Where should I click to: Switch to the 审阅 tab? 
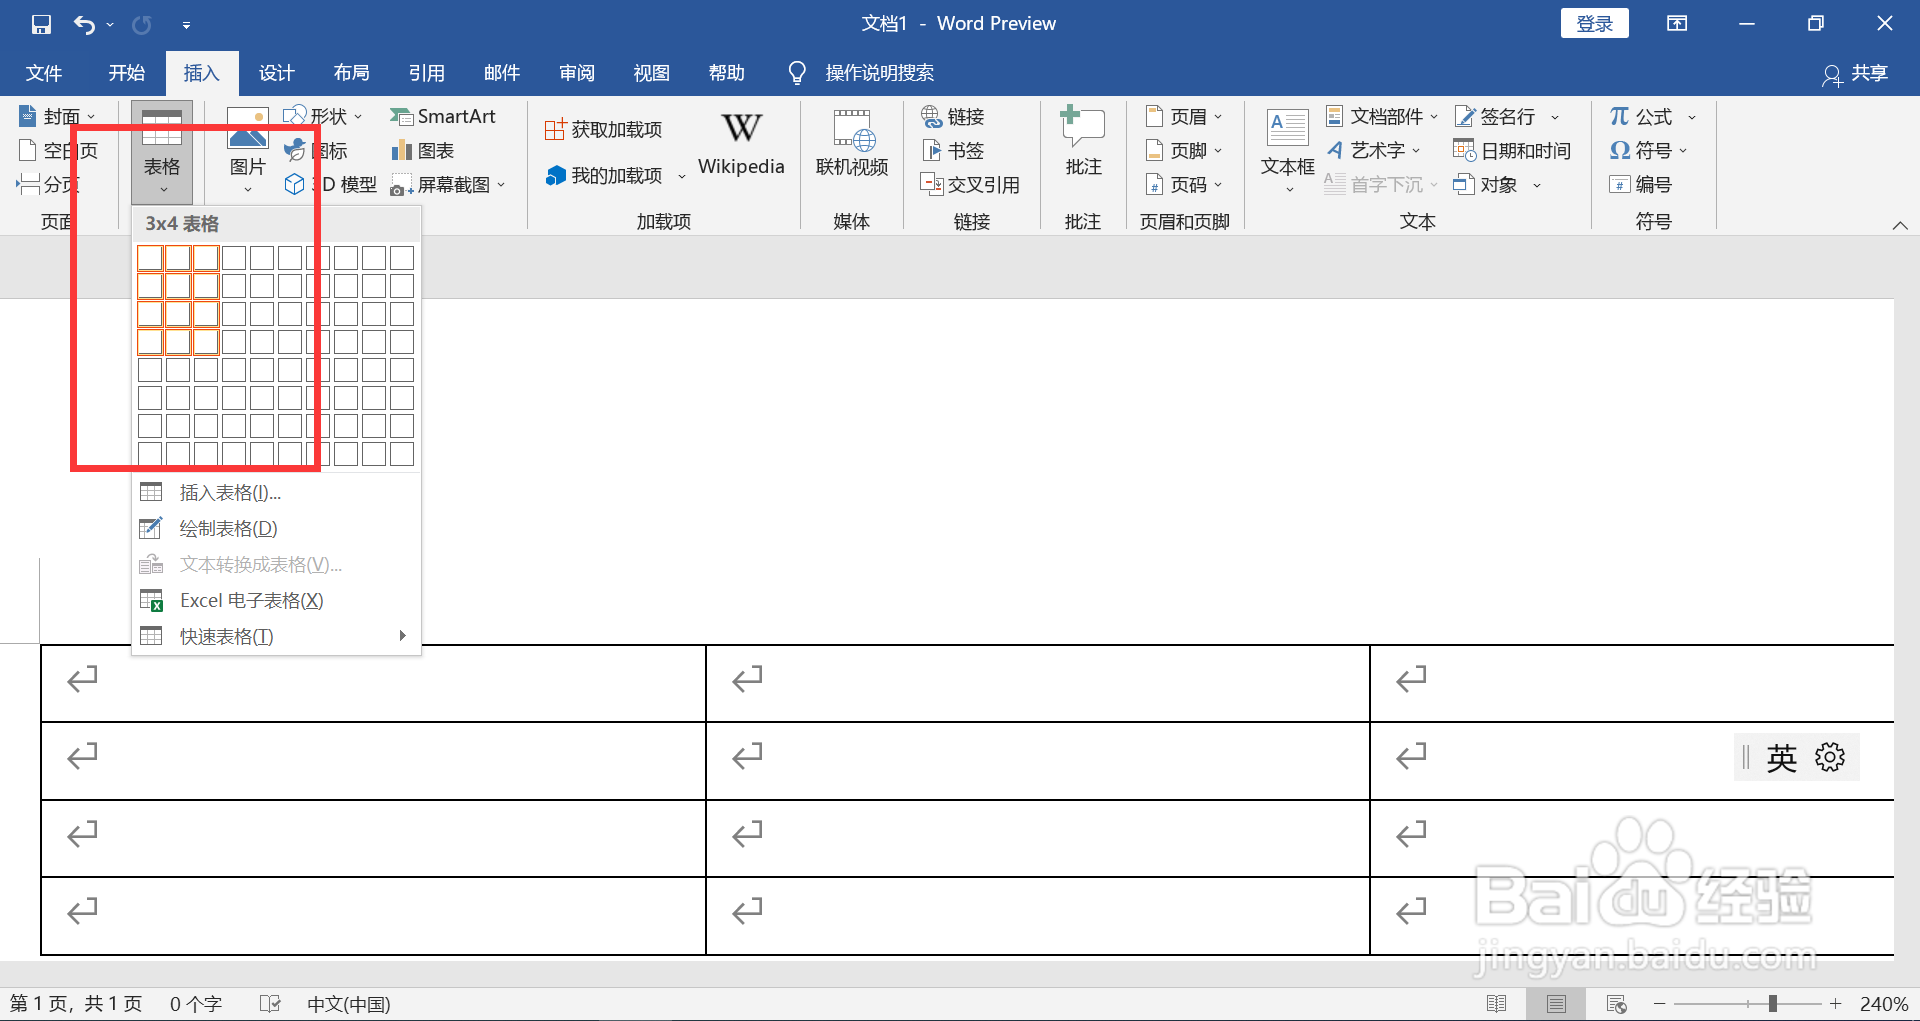[x=577, y=73]
